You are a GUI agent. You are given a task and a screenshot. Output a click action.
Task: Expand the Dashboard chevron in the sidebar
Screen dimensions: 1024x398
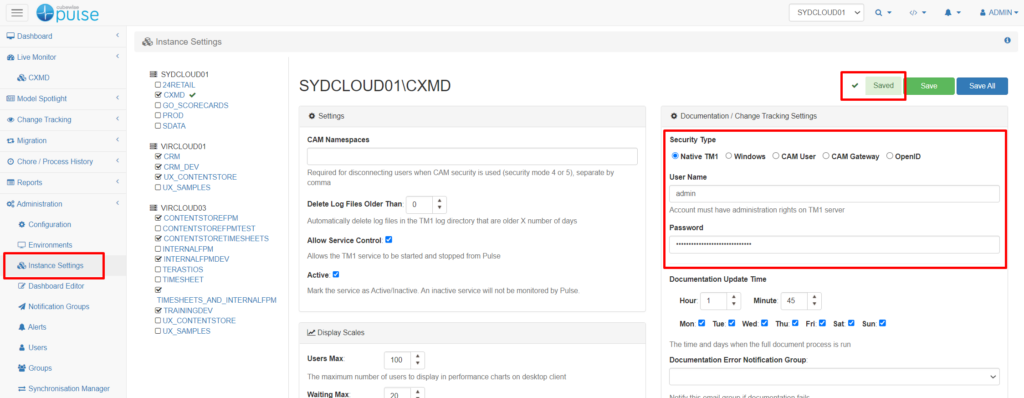pyautogui.click(x=117, y=36)
